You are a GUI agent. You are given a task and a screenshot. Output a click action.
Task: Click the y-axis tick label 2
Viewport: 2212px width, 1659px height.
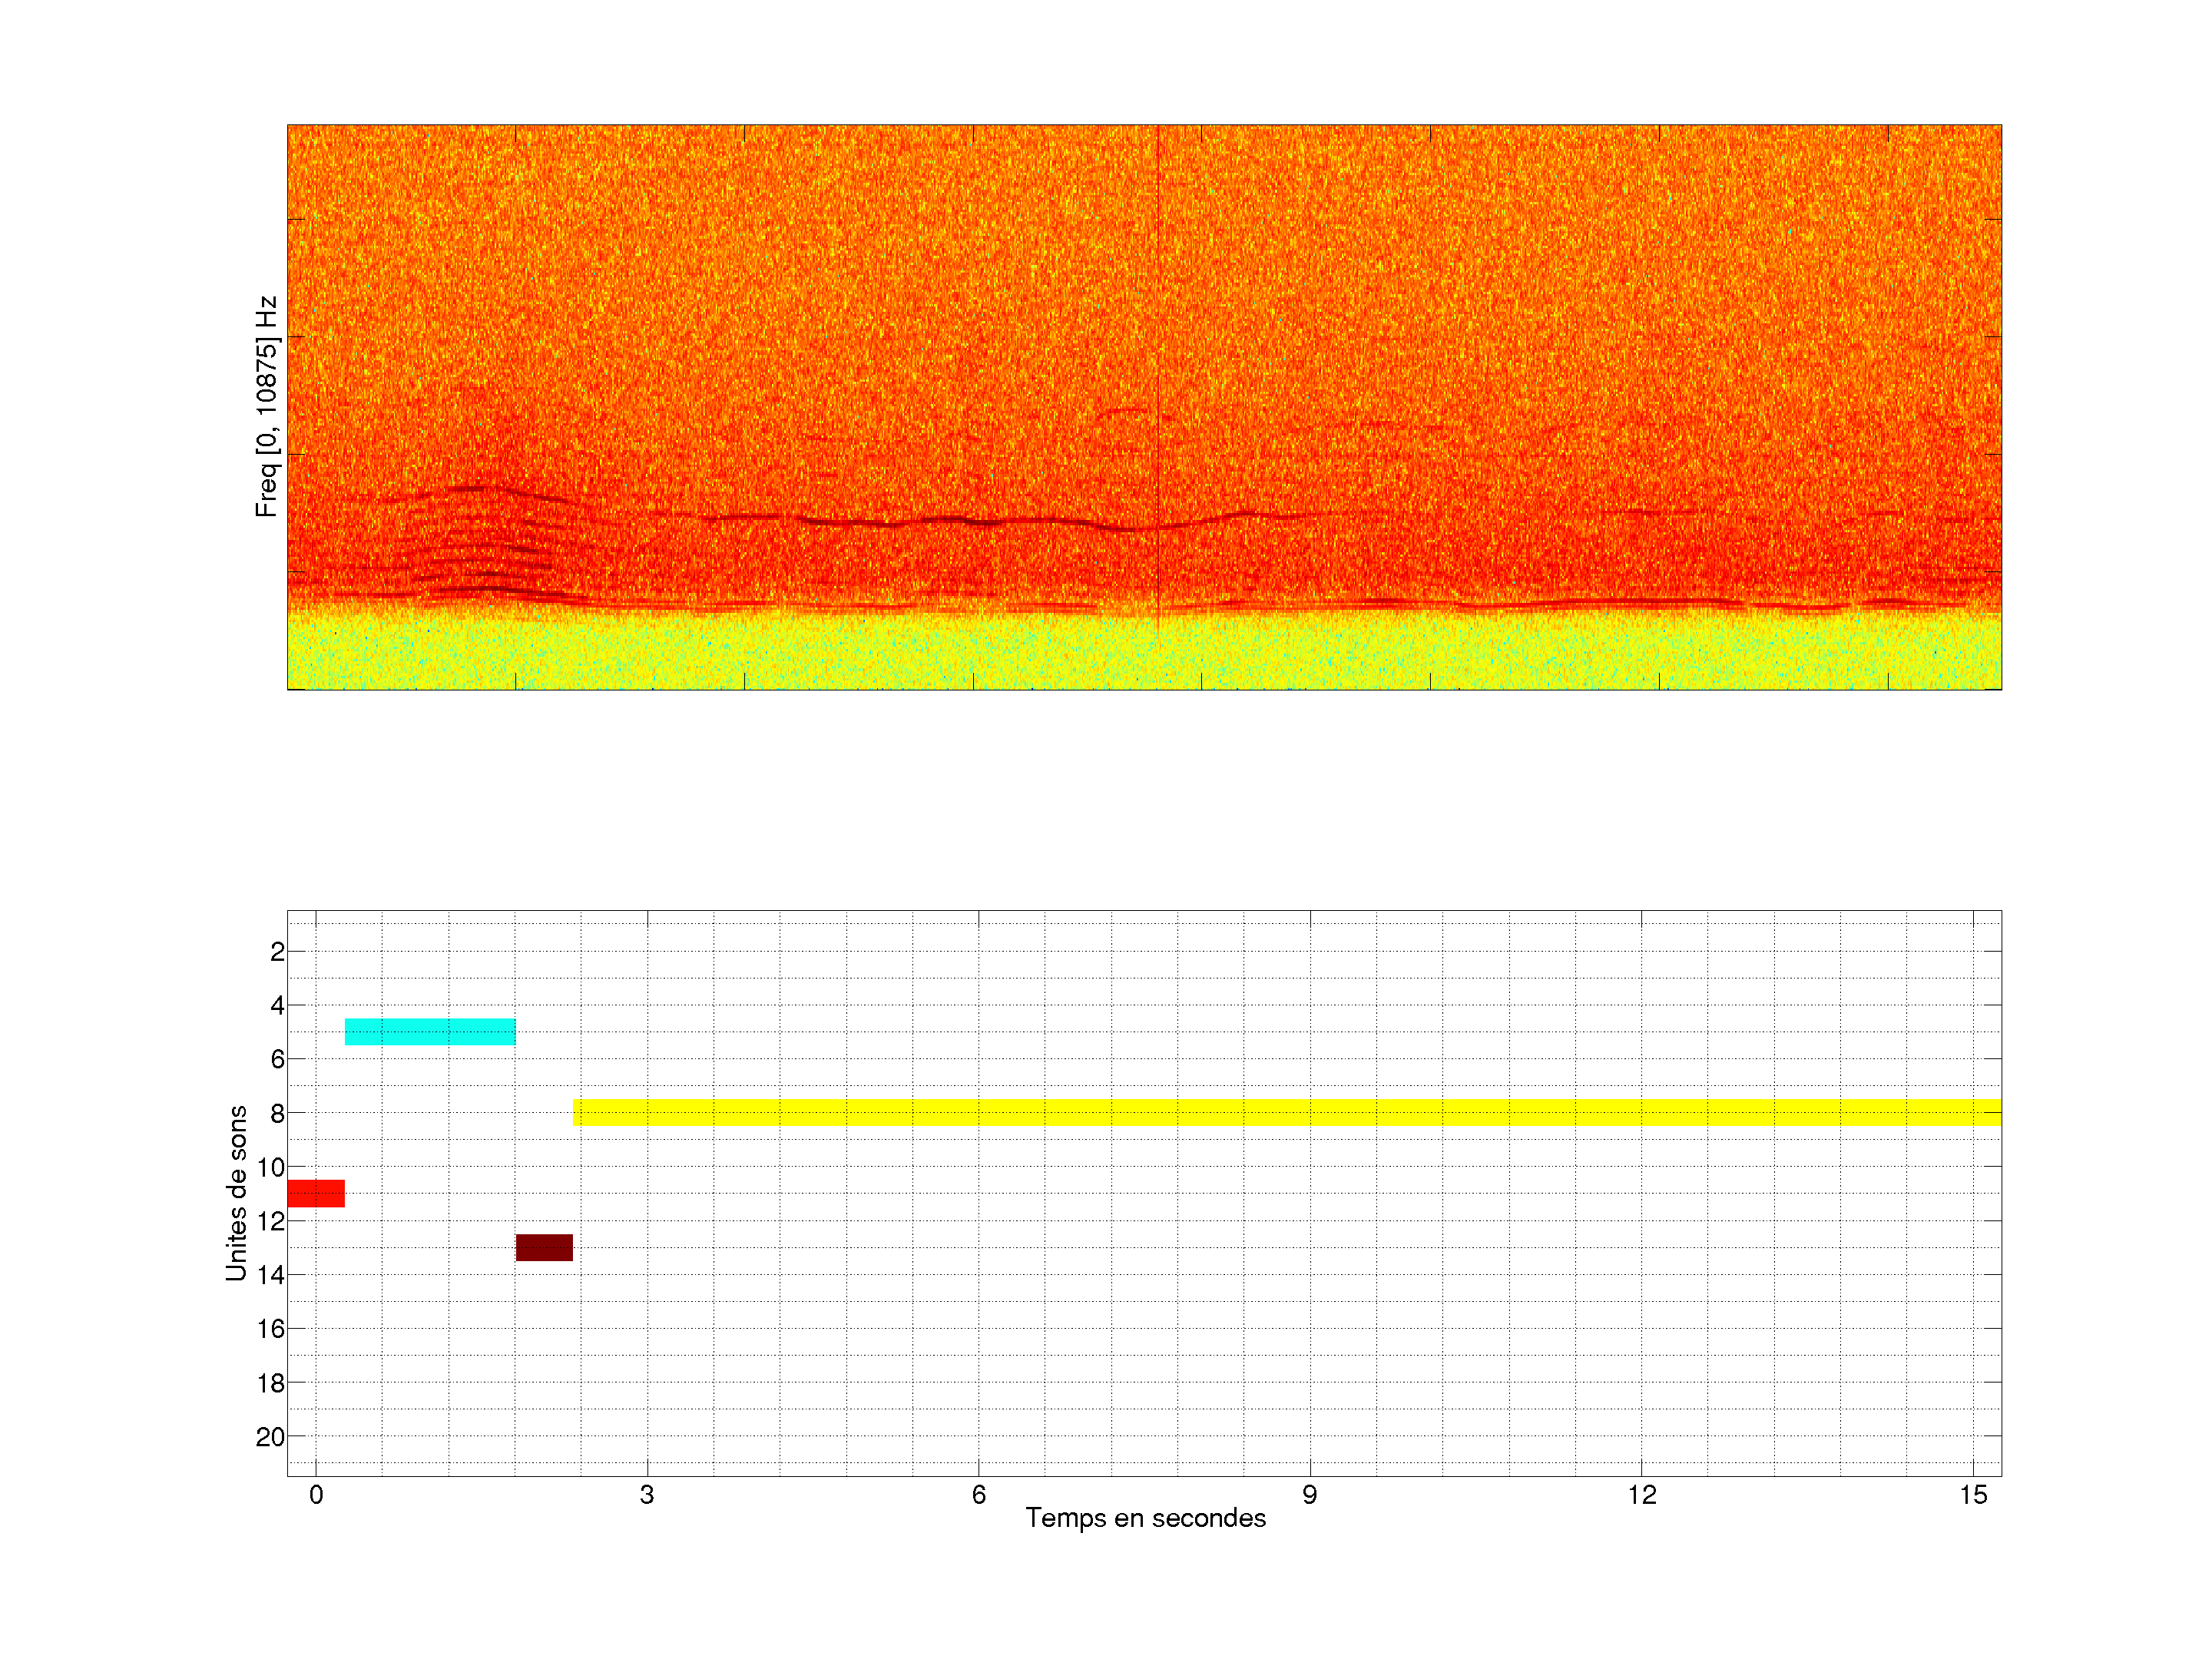(277, 952)
